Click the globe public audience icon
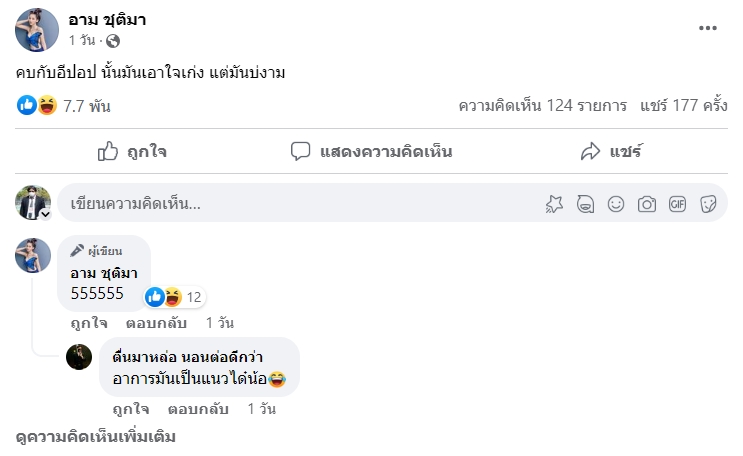Screen dimensions: 743x456 113,42
